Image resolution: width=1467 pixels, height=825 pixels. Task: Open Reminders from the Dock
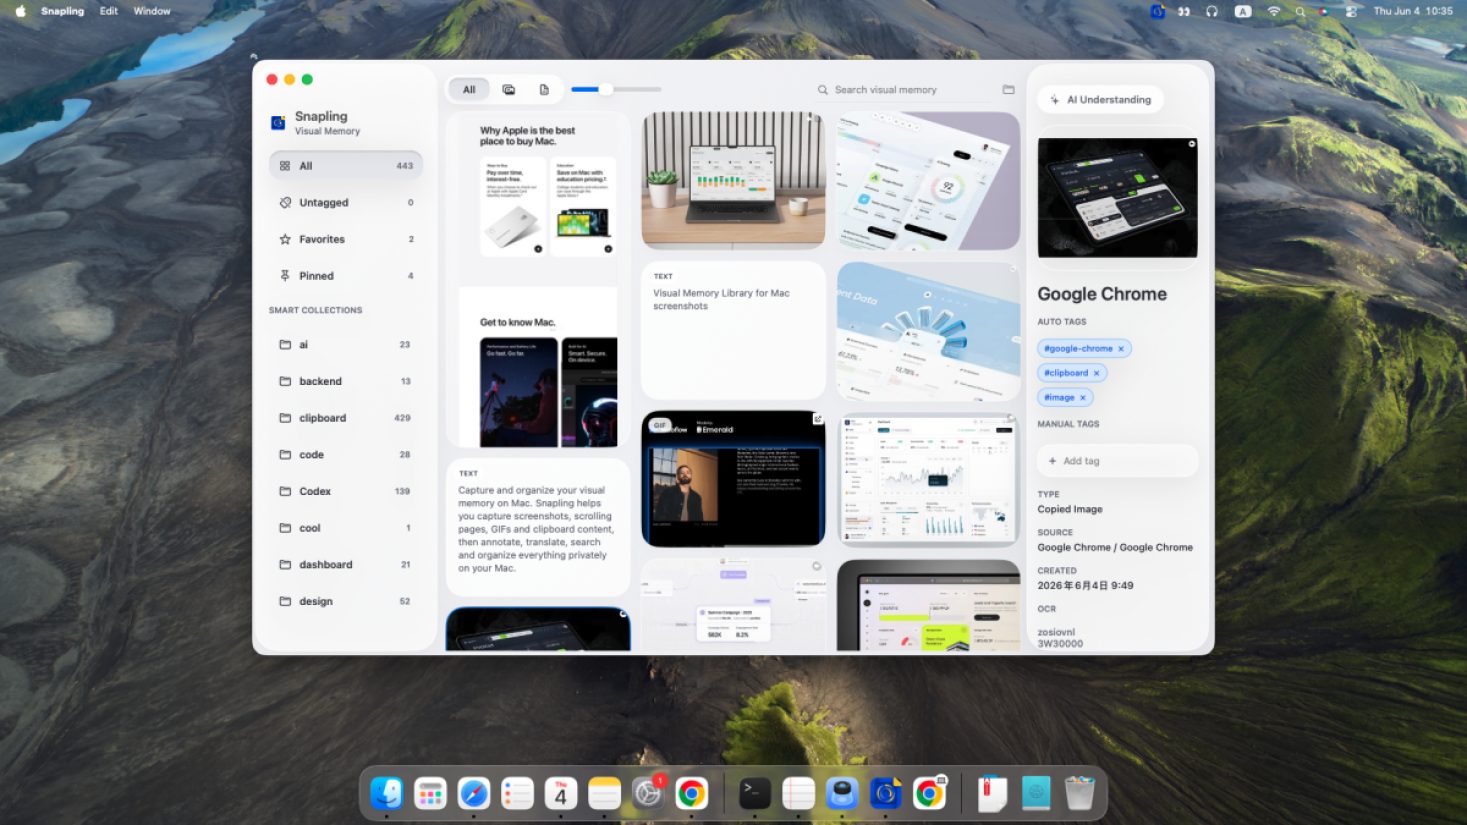pos(517,794)
